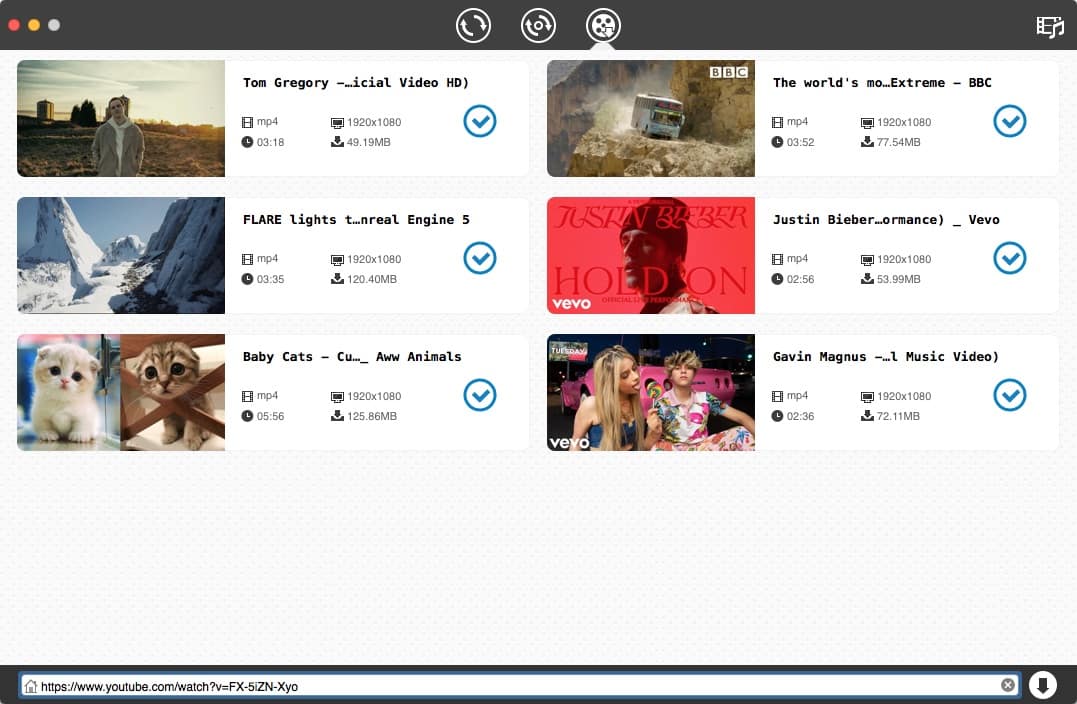Open the Tom Gregory video thumbnail
Screen dimensions: 1077x704
point(121,118)
